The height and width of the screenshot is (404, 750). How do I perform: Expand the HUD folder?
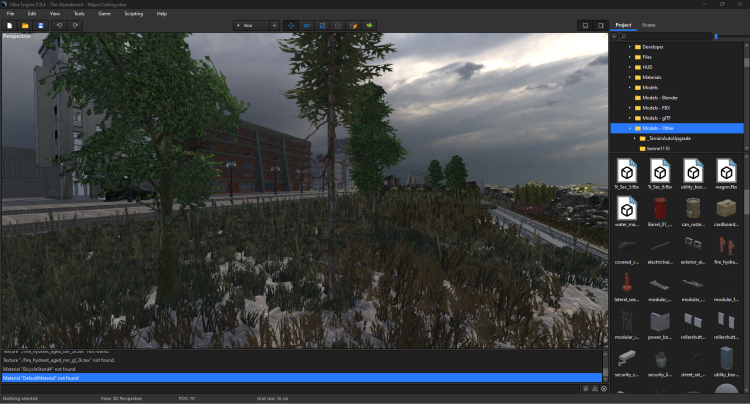(x=629, y=67)
